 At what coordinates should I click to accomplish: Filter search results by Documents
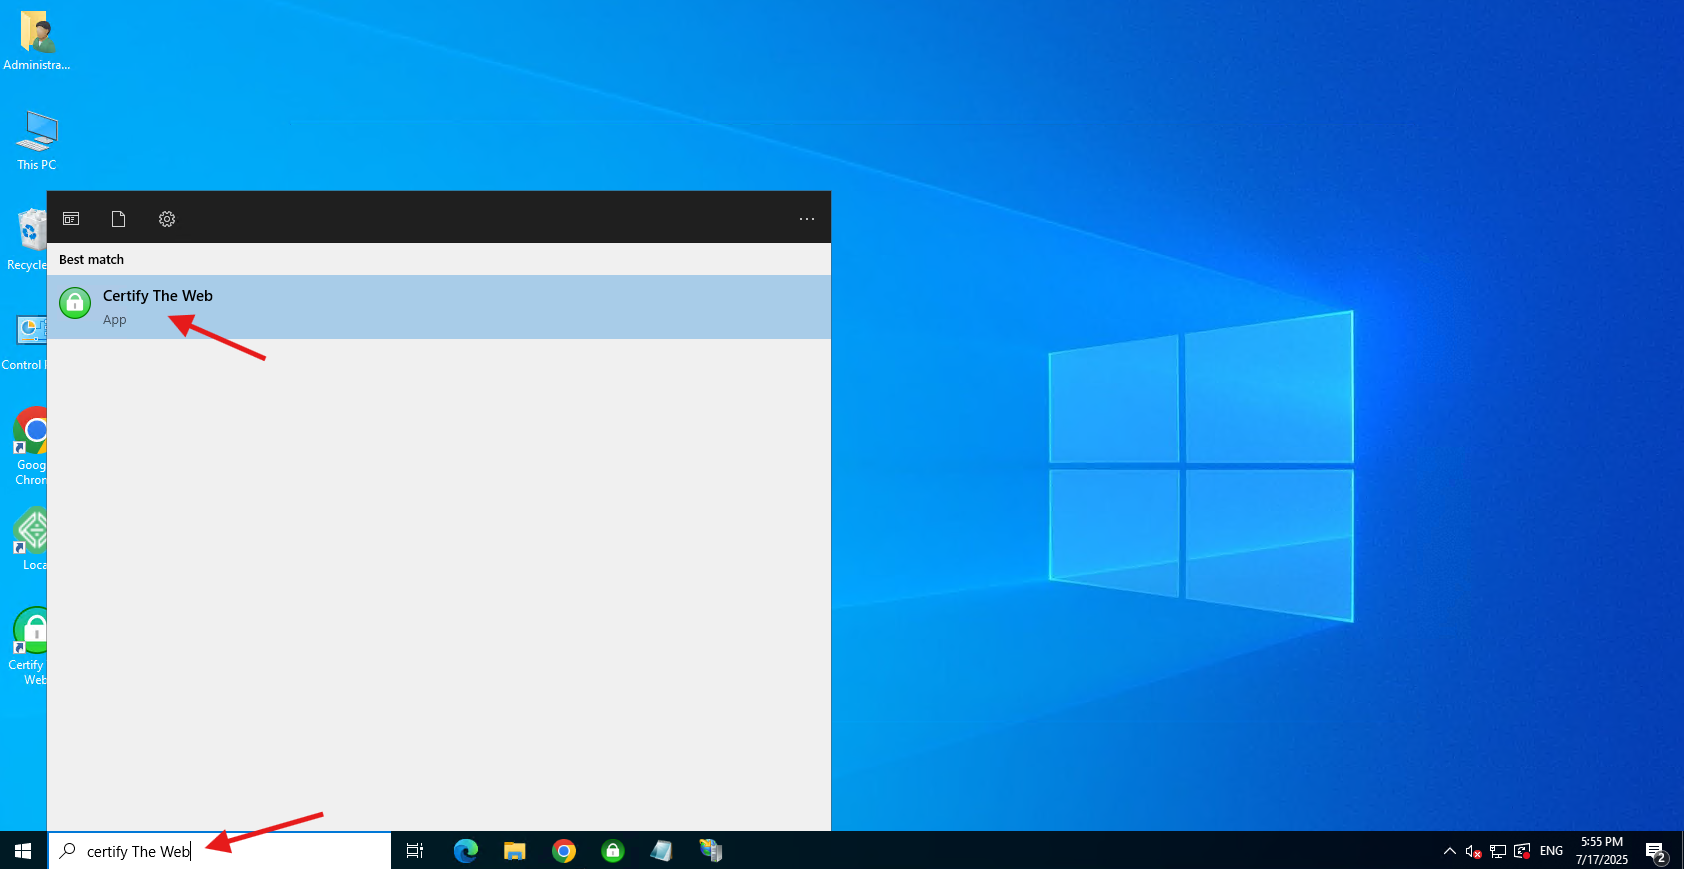pyautogui.click(x=118, y=218)
